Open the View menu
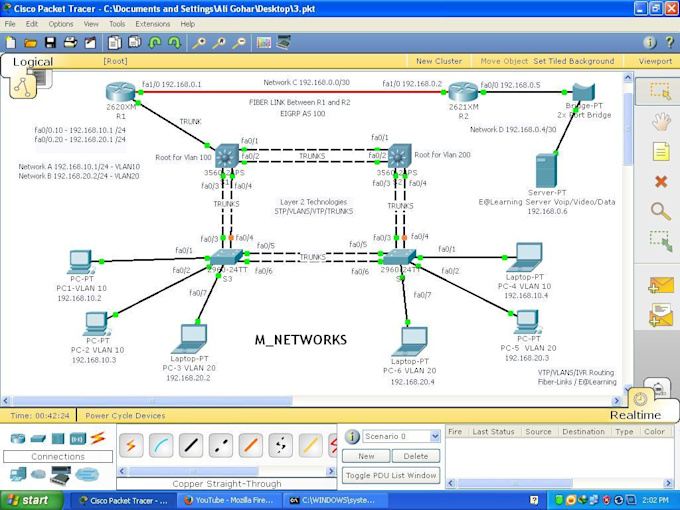The width and height of the screenshot is (680, 510). point(91,24)
